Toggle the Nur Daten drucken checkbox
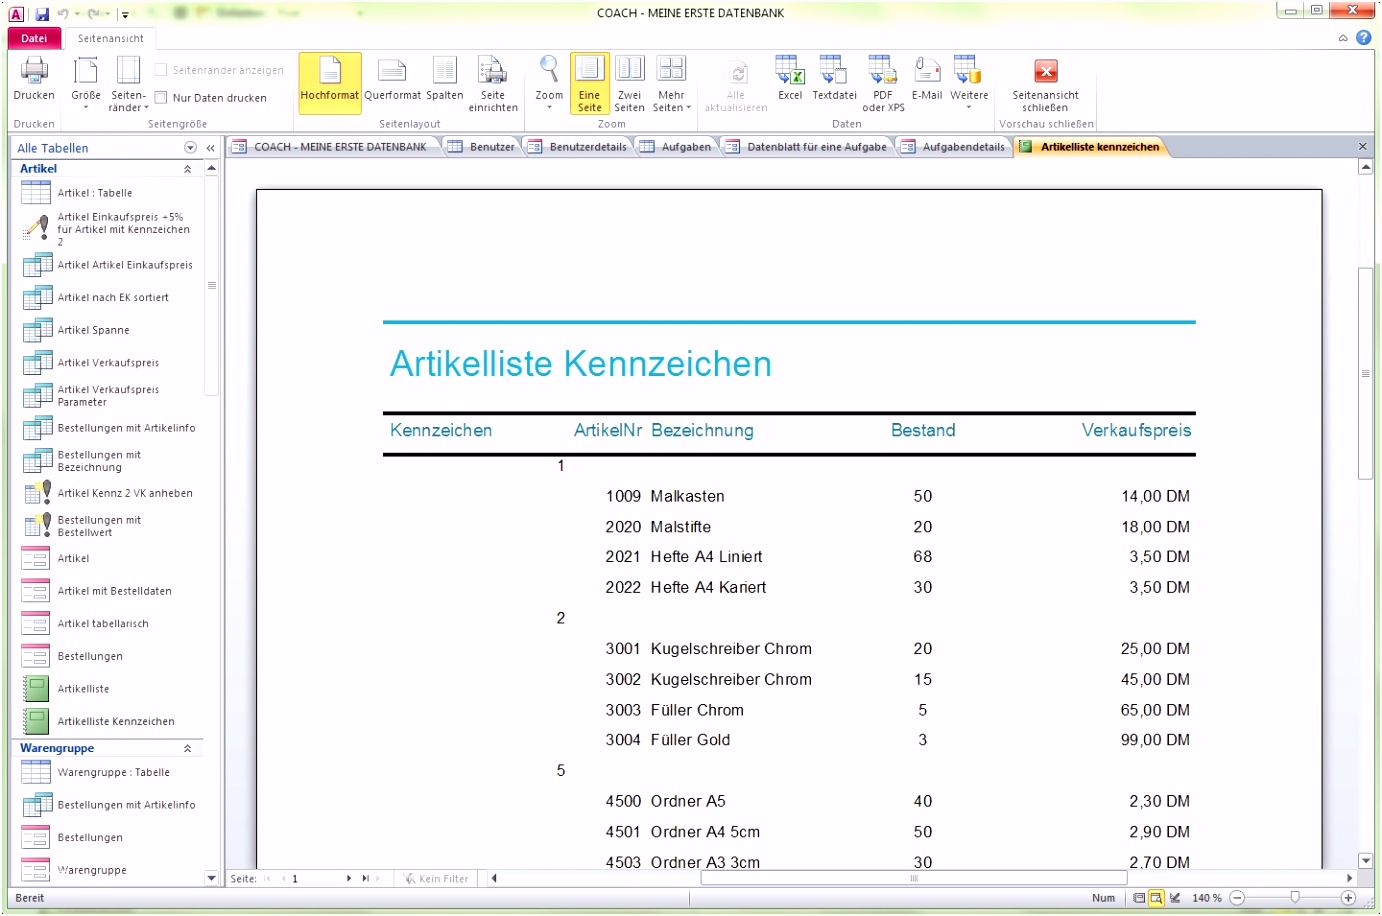The height and width of the screenshot is (916, 1382). (x=161, y=98)
